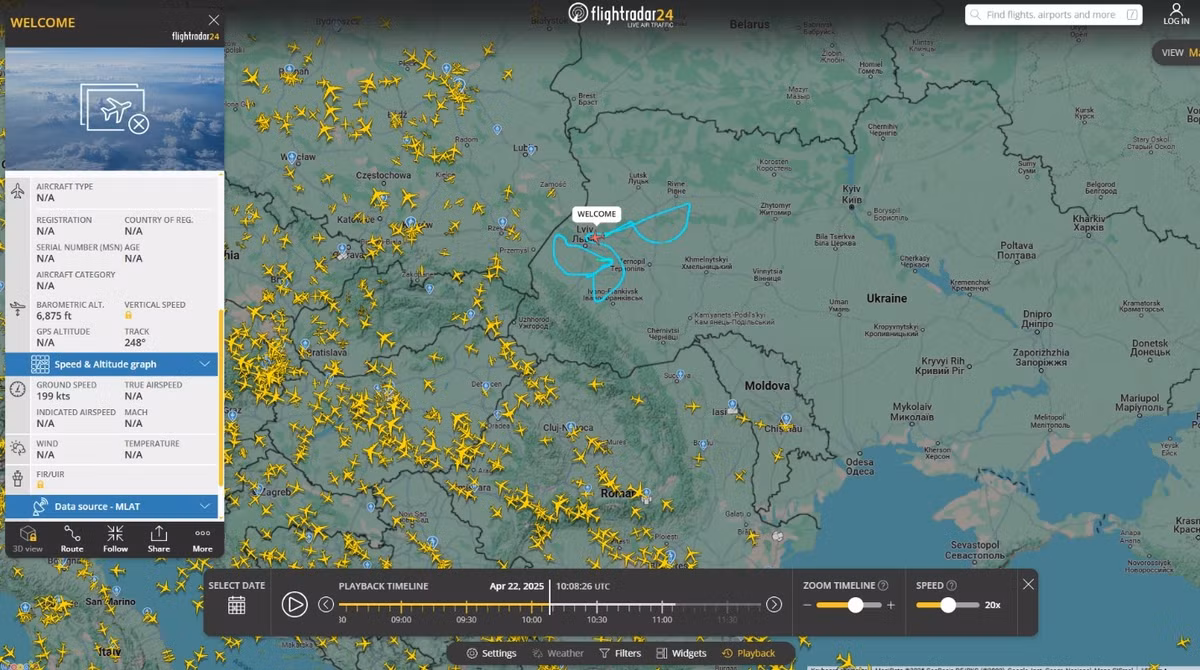Viewport: 1200px width, 670px height.
Task: Open Filters using the funnel icon
Action: pyautogui.click(x=620, y=652)
